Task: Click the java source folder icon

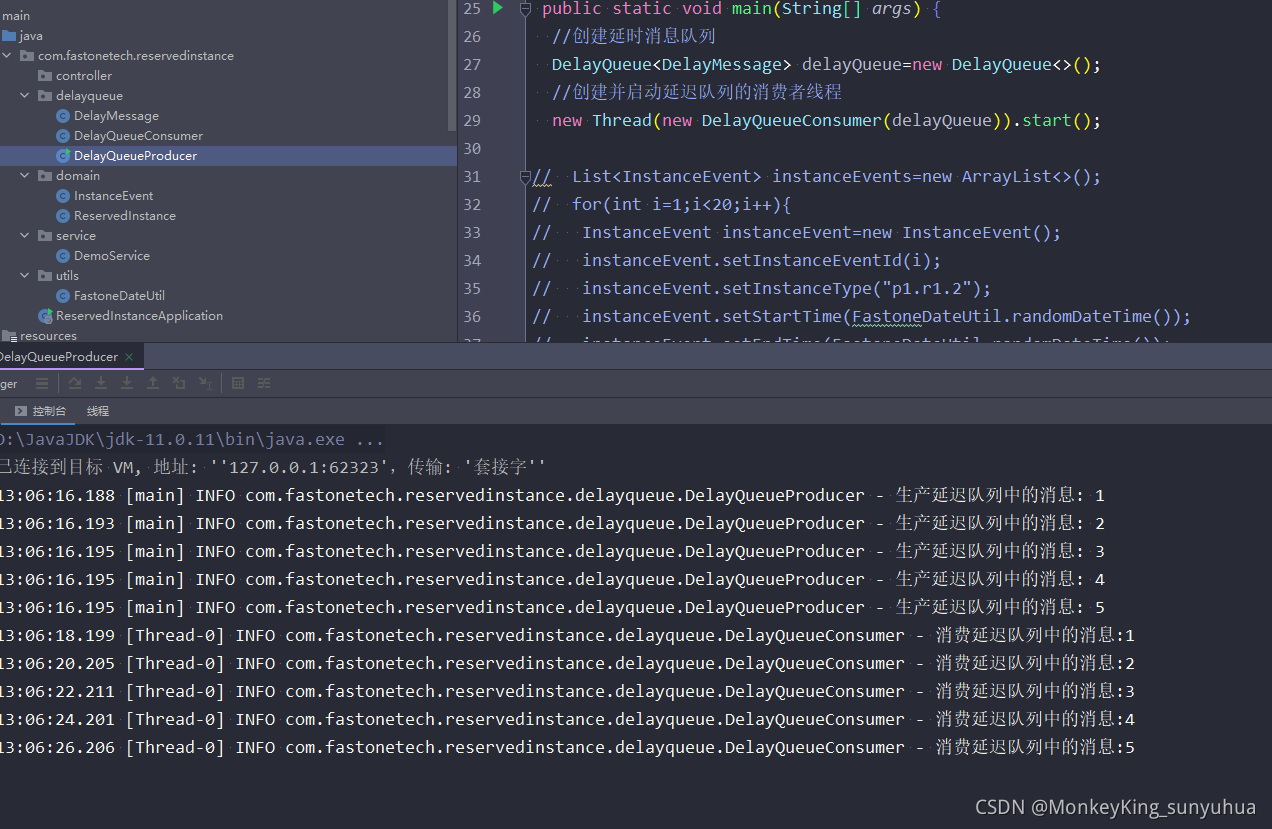Action: [9, 36]
